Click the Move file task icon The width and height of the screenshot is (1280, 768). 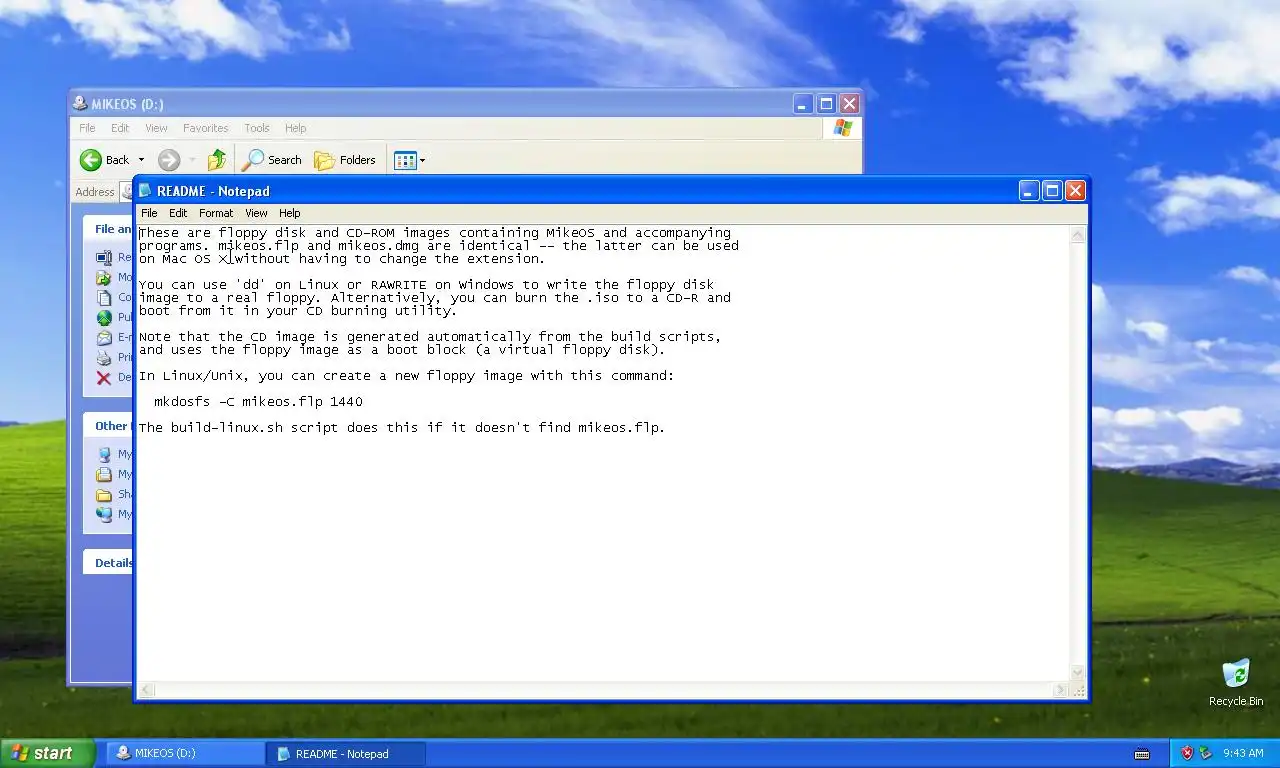coord(104,277)
